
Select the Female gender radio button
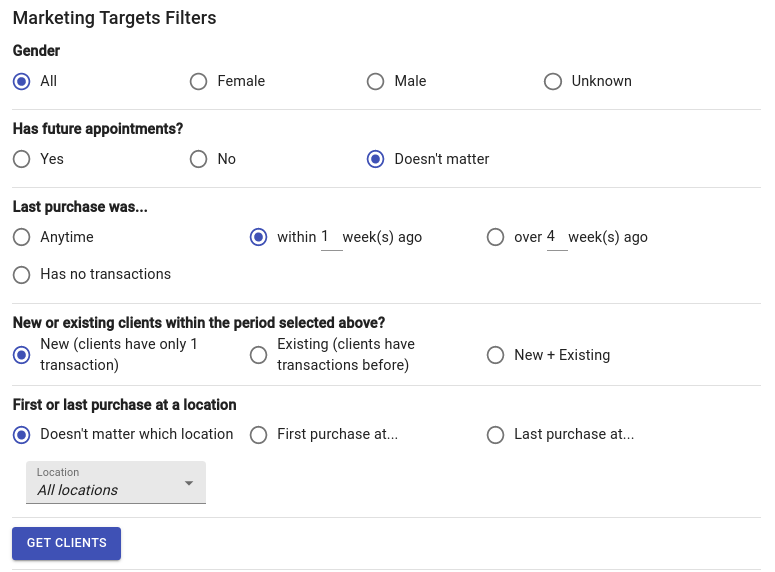[x=198, y=82]
